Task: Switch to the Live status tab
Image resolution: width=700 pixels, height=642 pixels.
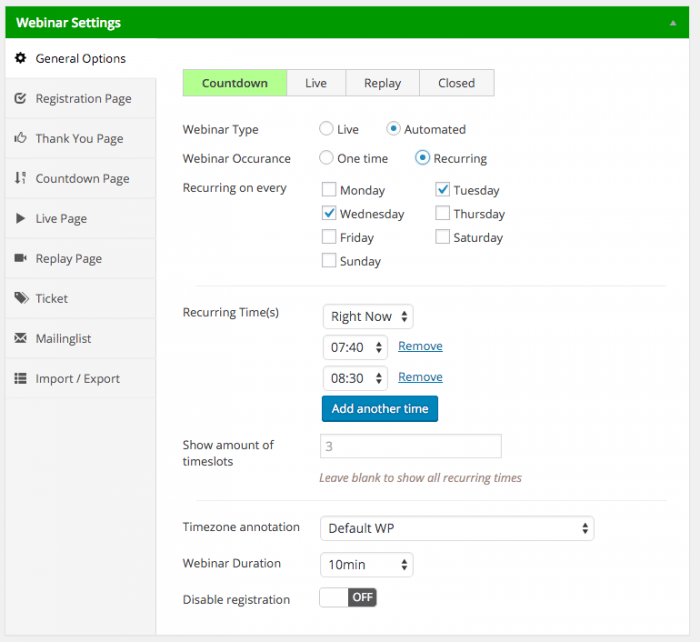Action: (x=316, y=83)
